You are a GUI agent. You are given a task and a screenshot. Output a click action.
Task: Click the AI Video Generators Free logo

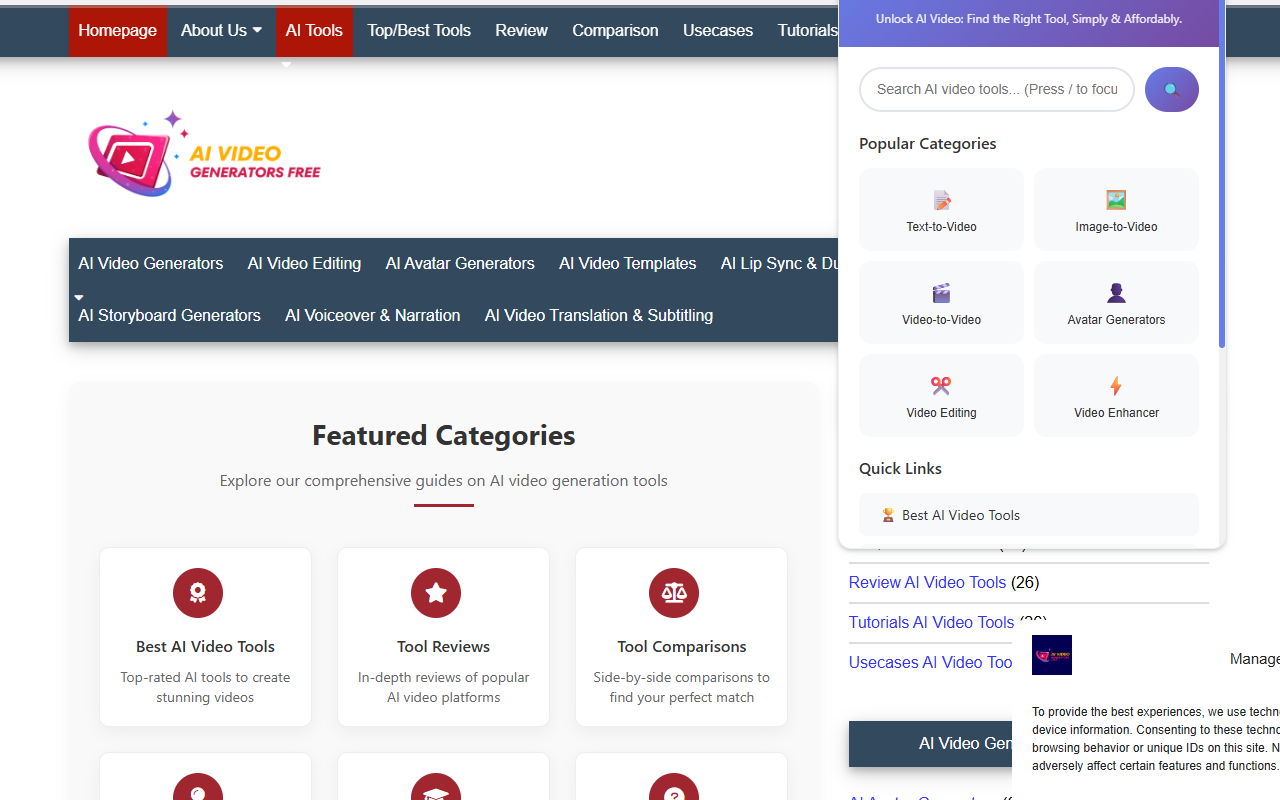click(x=204, y=152)
